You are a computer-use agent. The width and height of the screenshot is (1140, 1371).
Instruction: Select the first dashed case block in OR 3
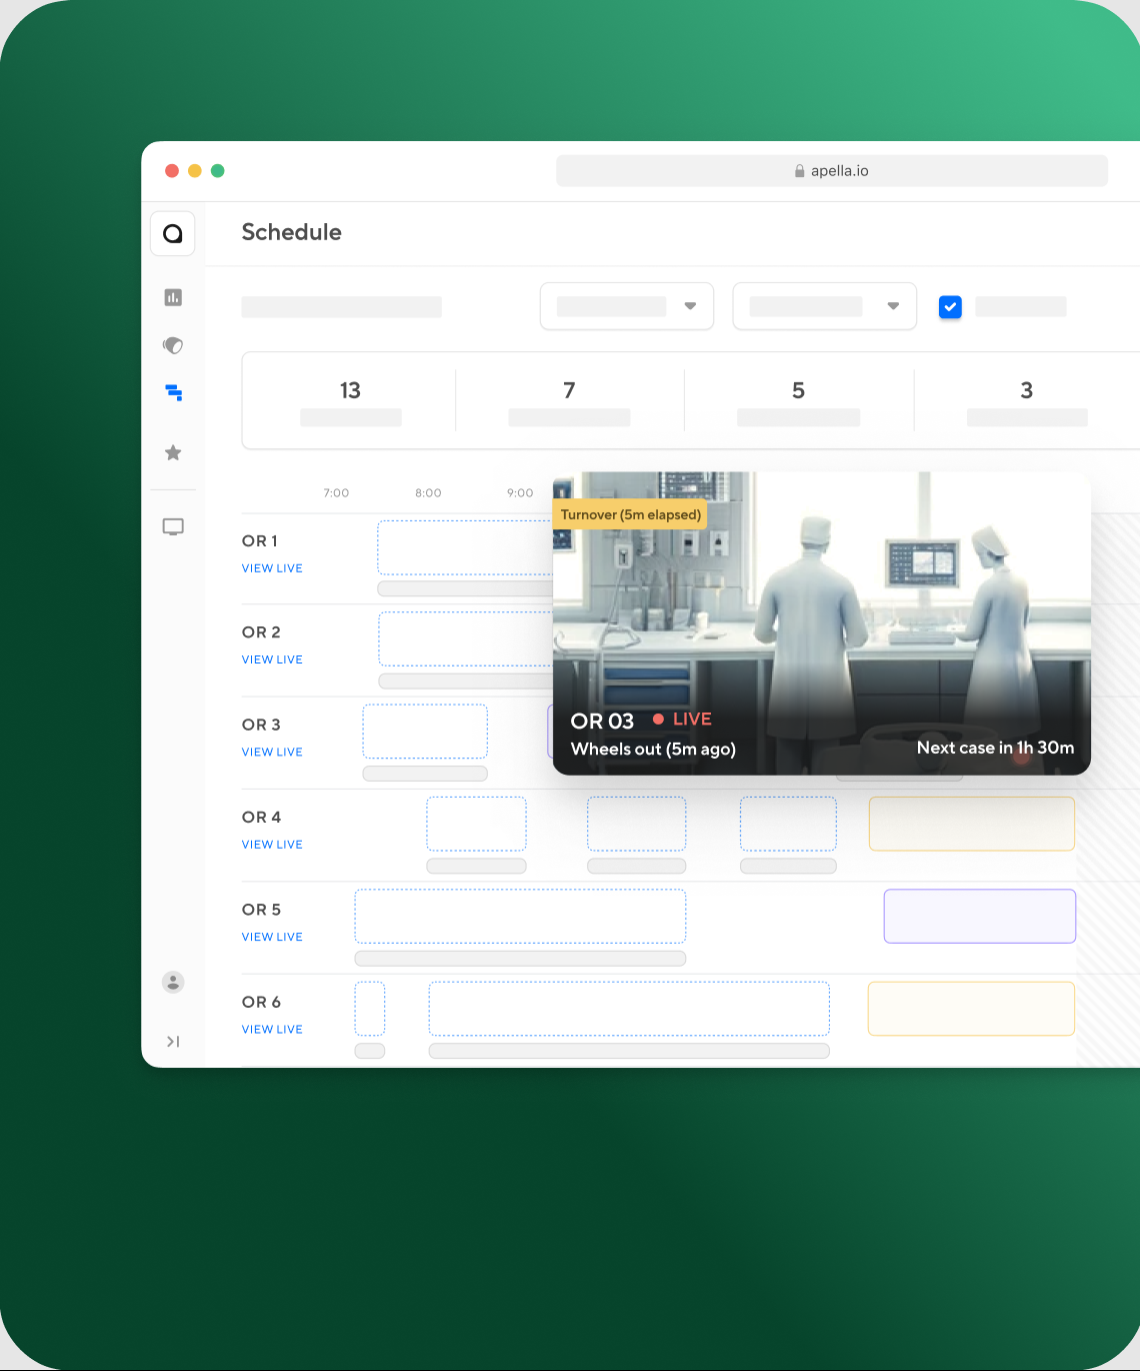point(425,731)
